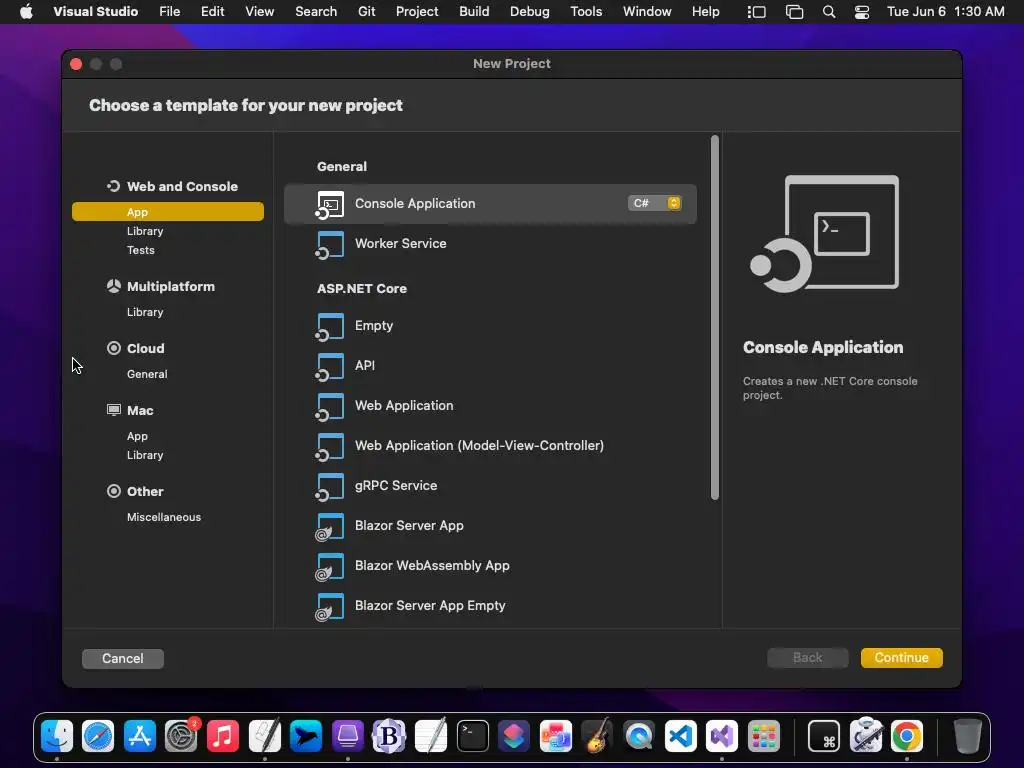
Task: Click the gRPC Service label
Action: coord(396,485)
